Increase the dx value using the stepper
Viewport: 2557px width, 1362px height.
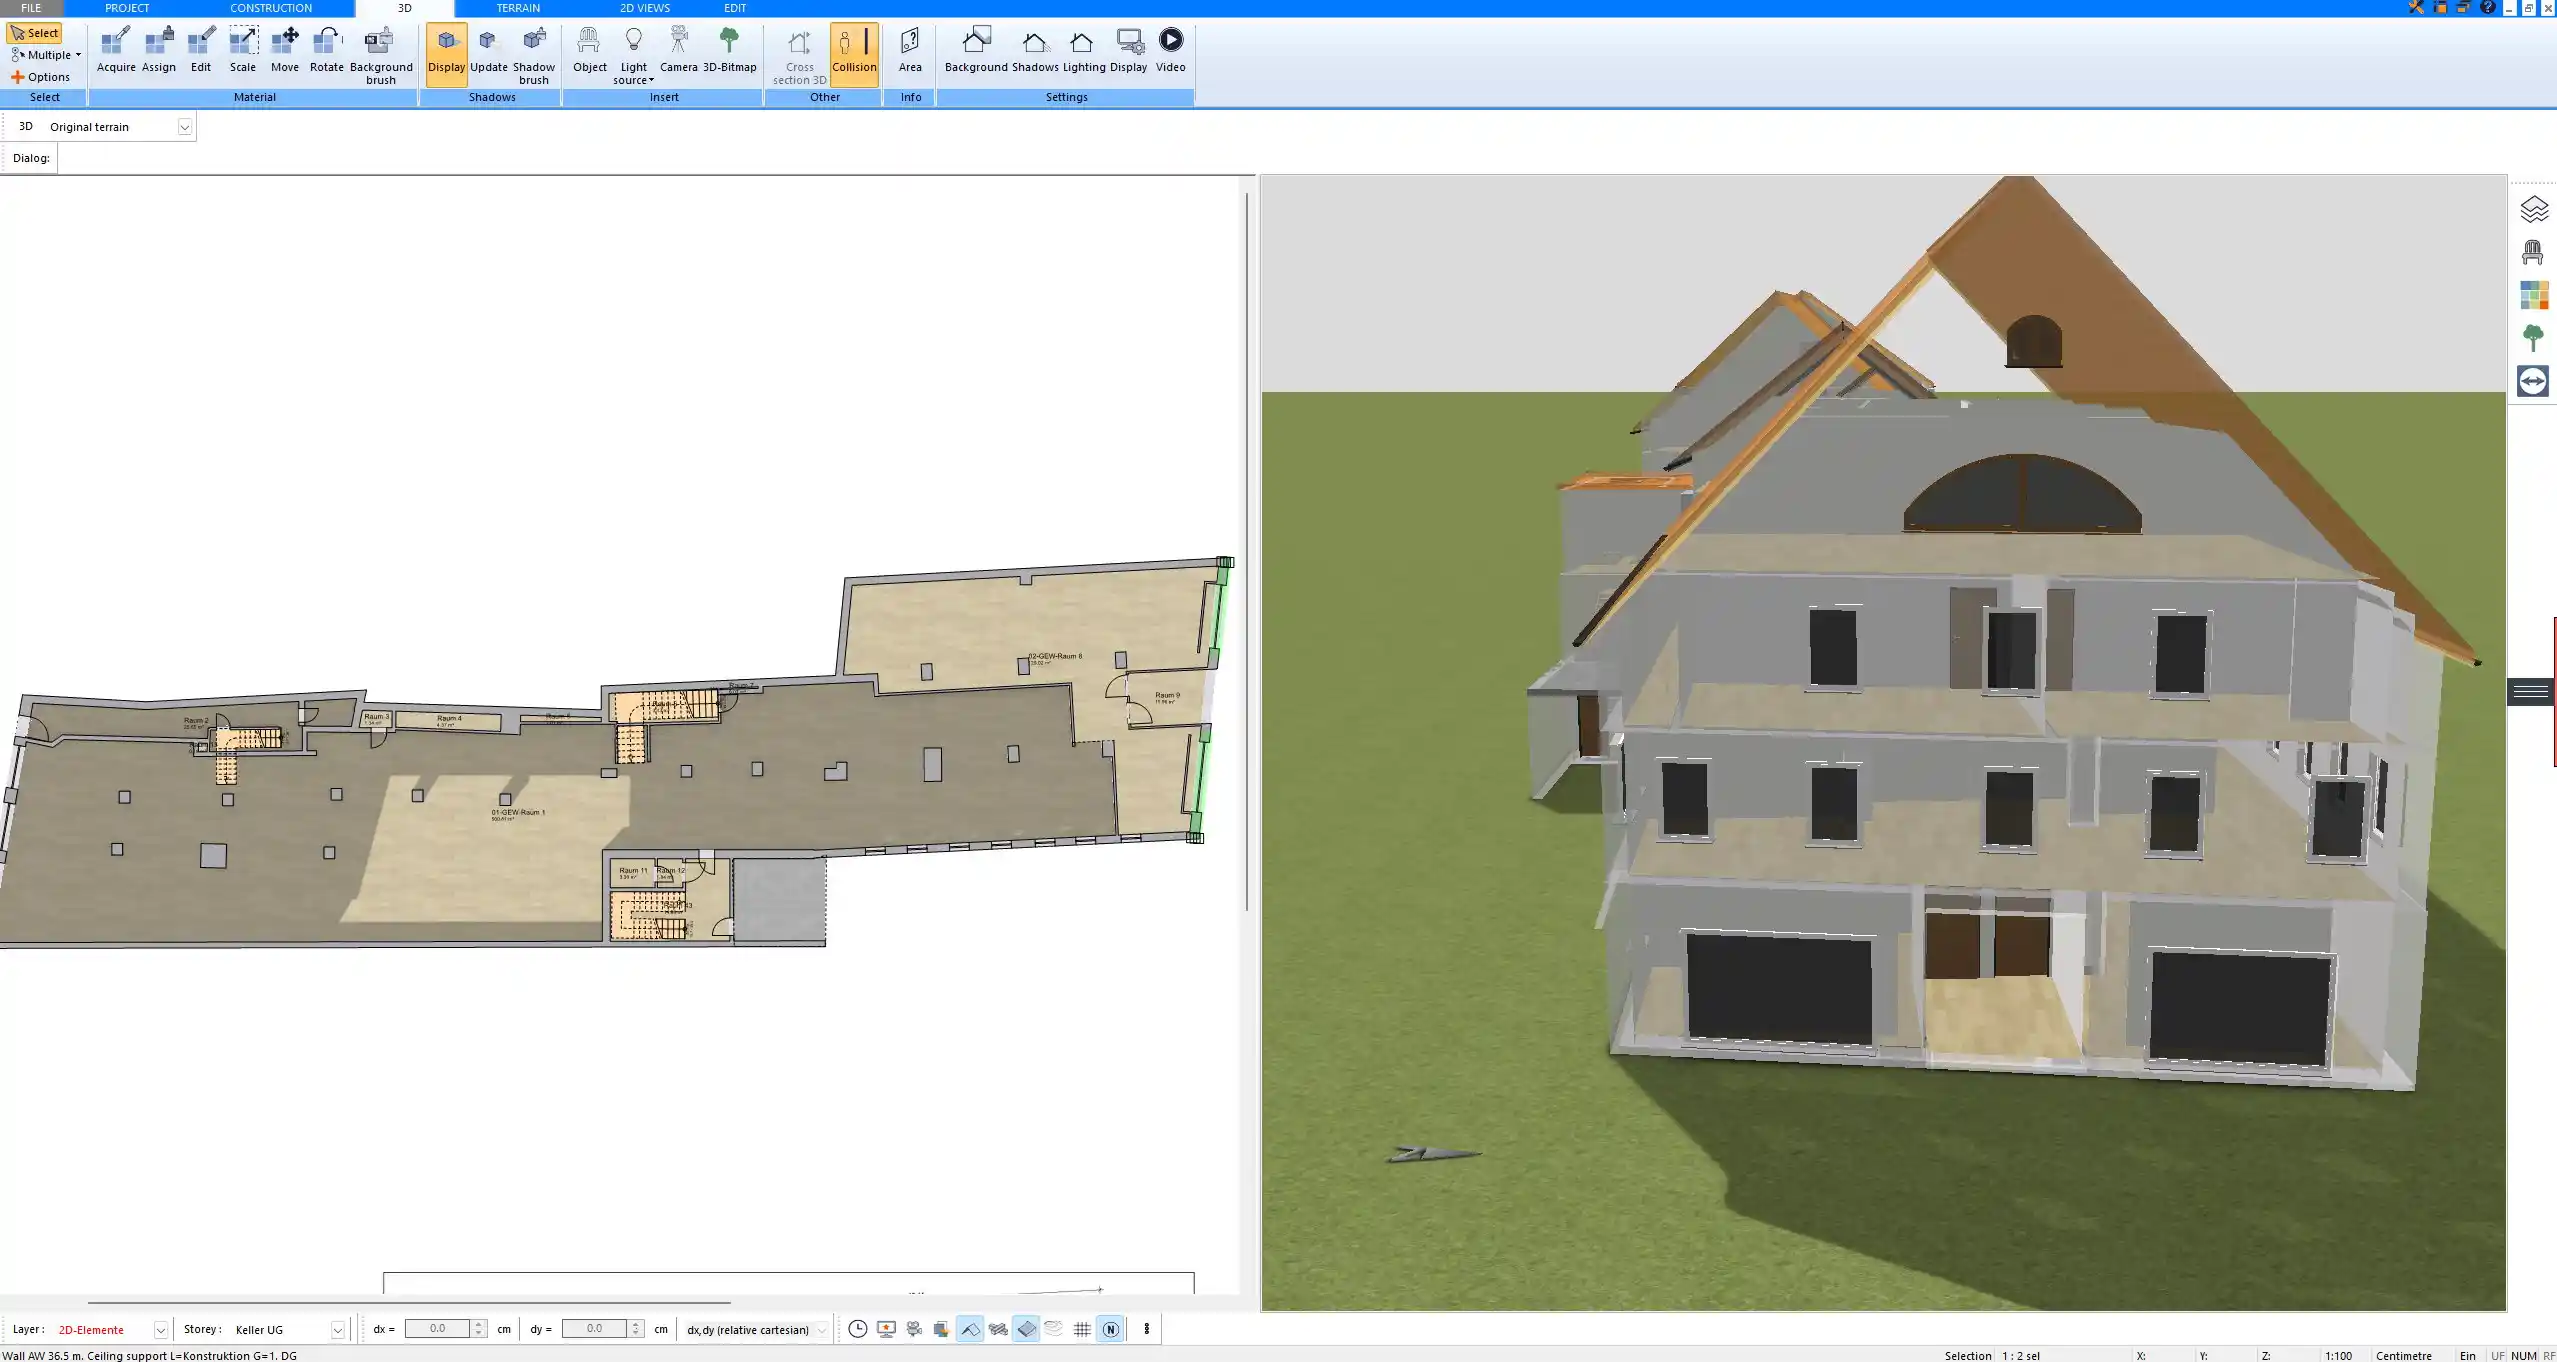pyautogui.click(x=478, y=1323)
